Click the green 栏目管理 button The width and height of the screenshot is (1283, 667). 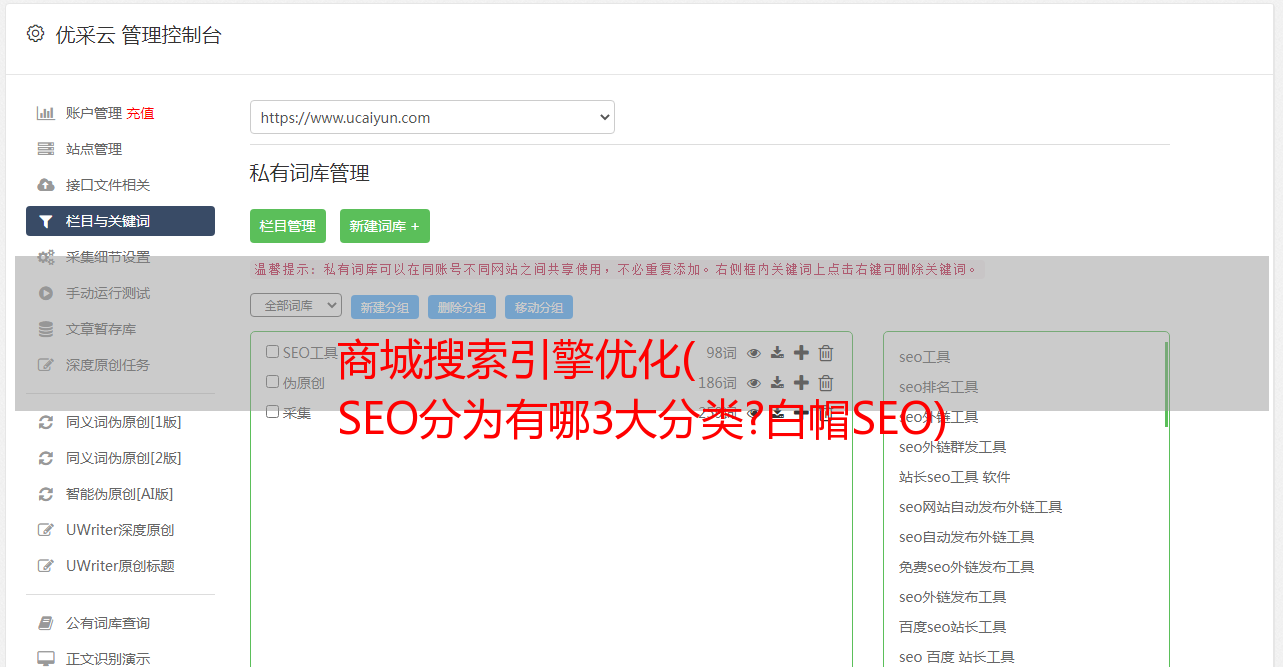[288, 226]
